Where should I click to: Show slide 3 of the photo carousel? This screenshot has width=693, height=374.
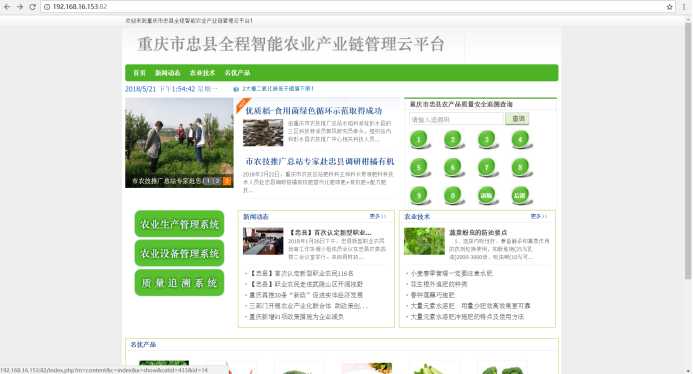click(x=227, y=181)
